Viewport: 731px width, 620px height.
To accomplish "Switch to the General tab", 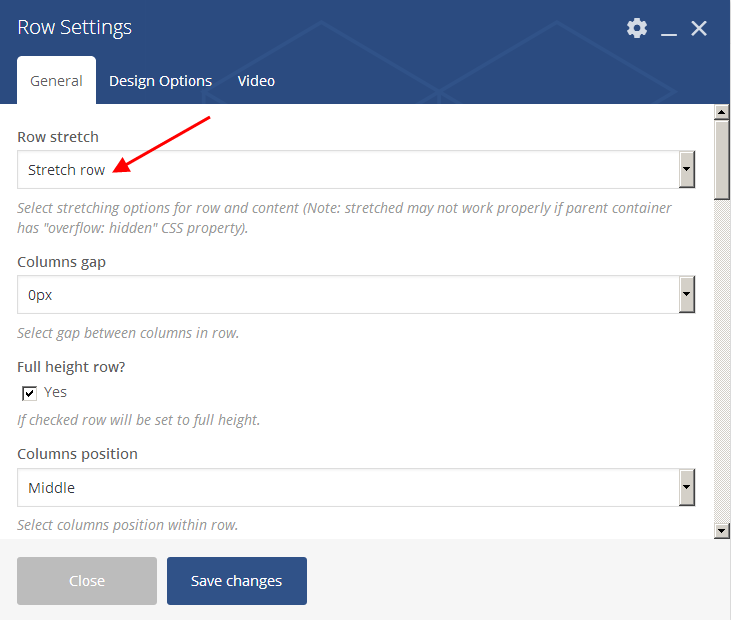I will coord(56,81).
